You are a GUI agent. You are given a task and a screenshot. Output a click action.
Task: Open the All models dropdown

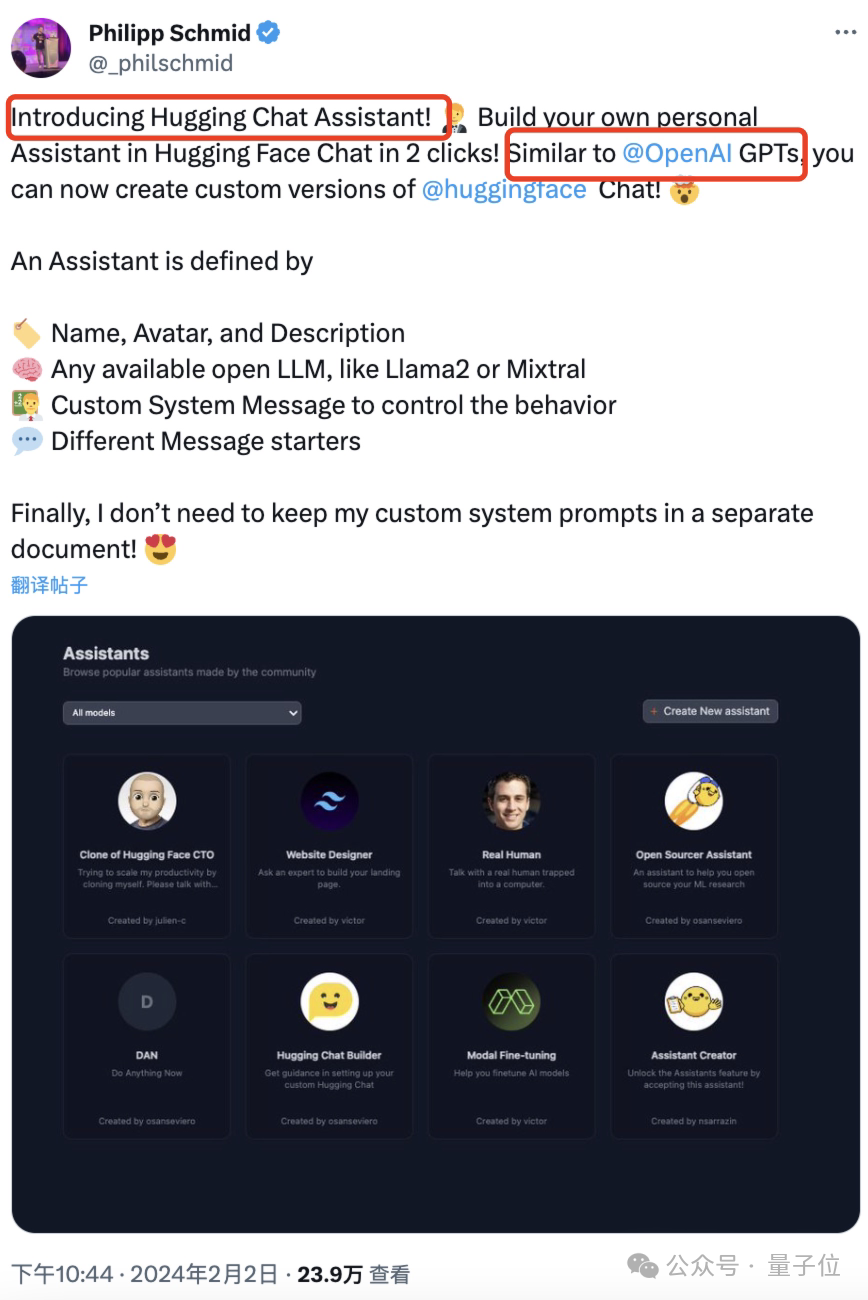pos(182,712)
